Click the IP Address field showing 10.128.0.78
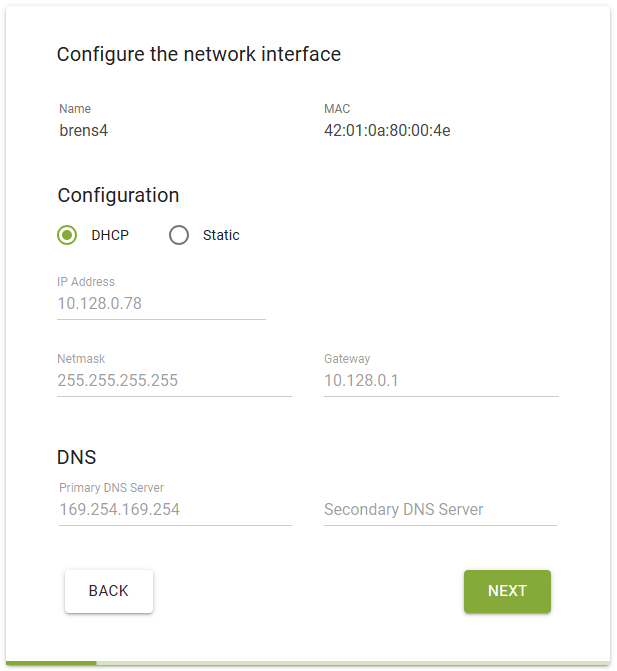Screen dimensions: 617x671 point(160,303)
